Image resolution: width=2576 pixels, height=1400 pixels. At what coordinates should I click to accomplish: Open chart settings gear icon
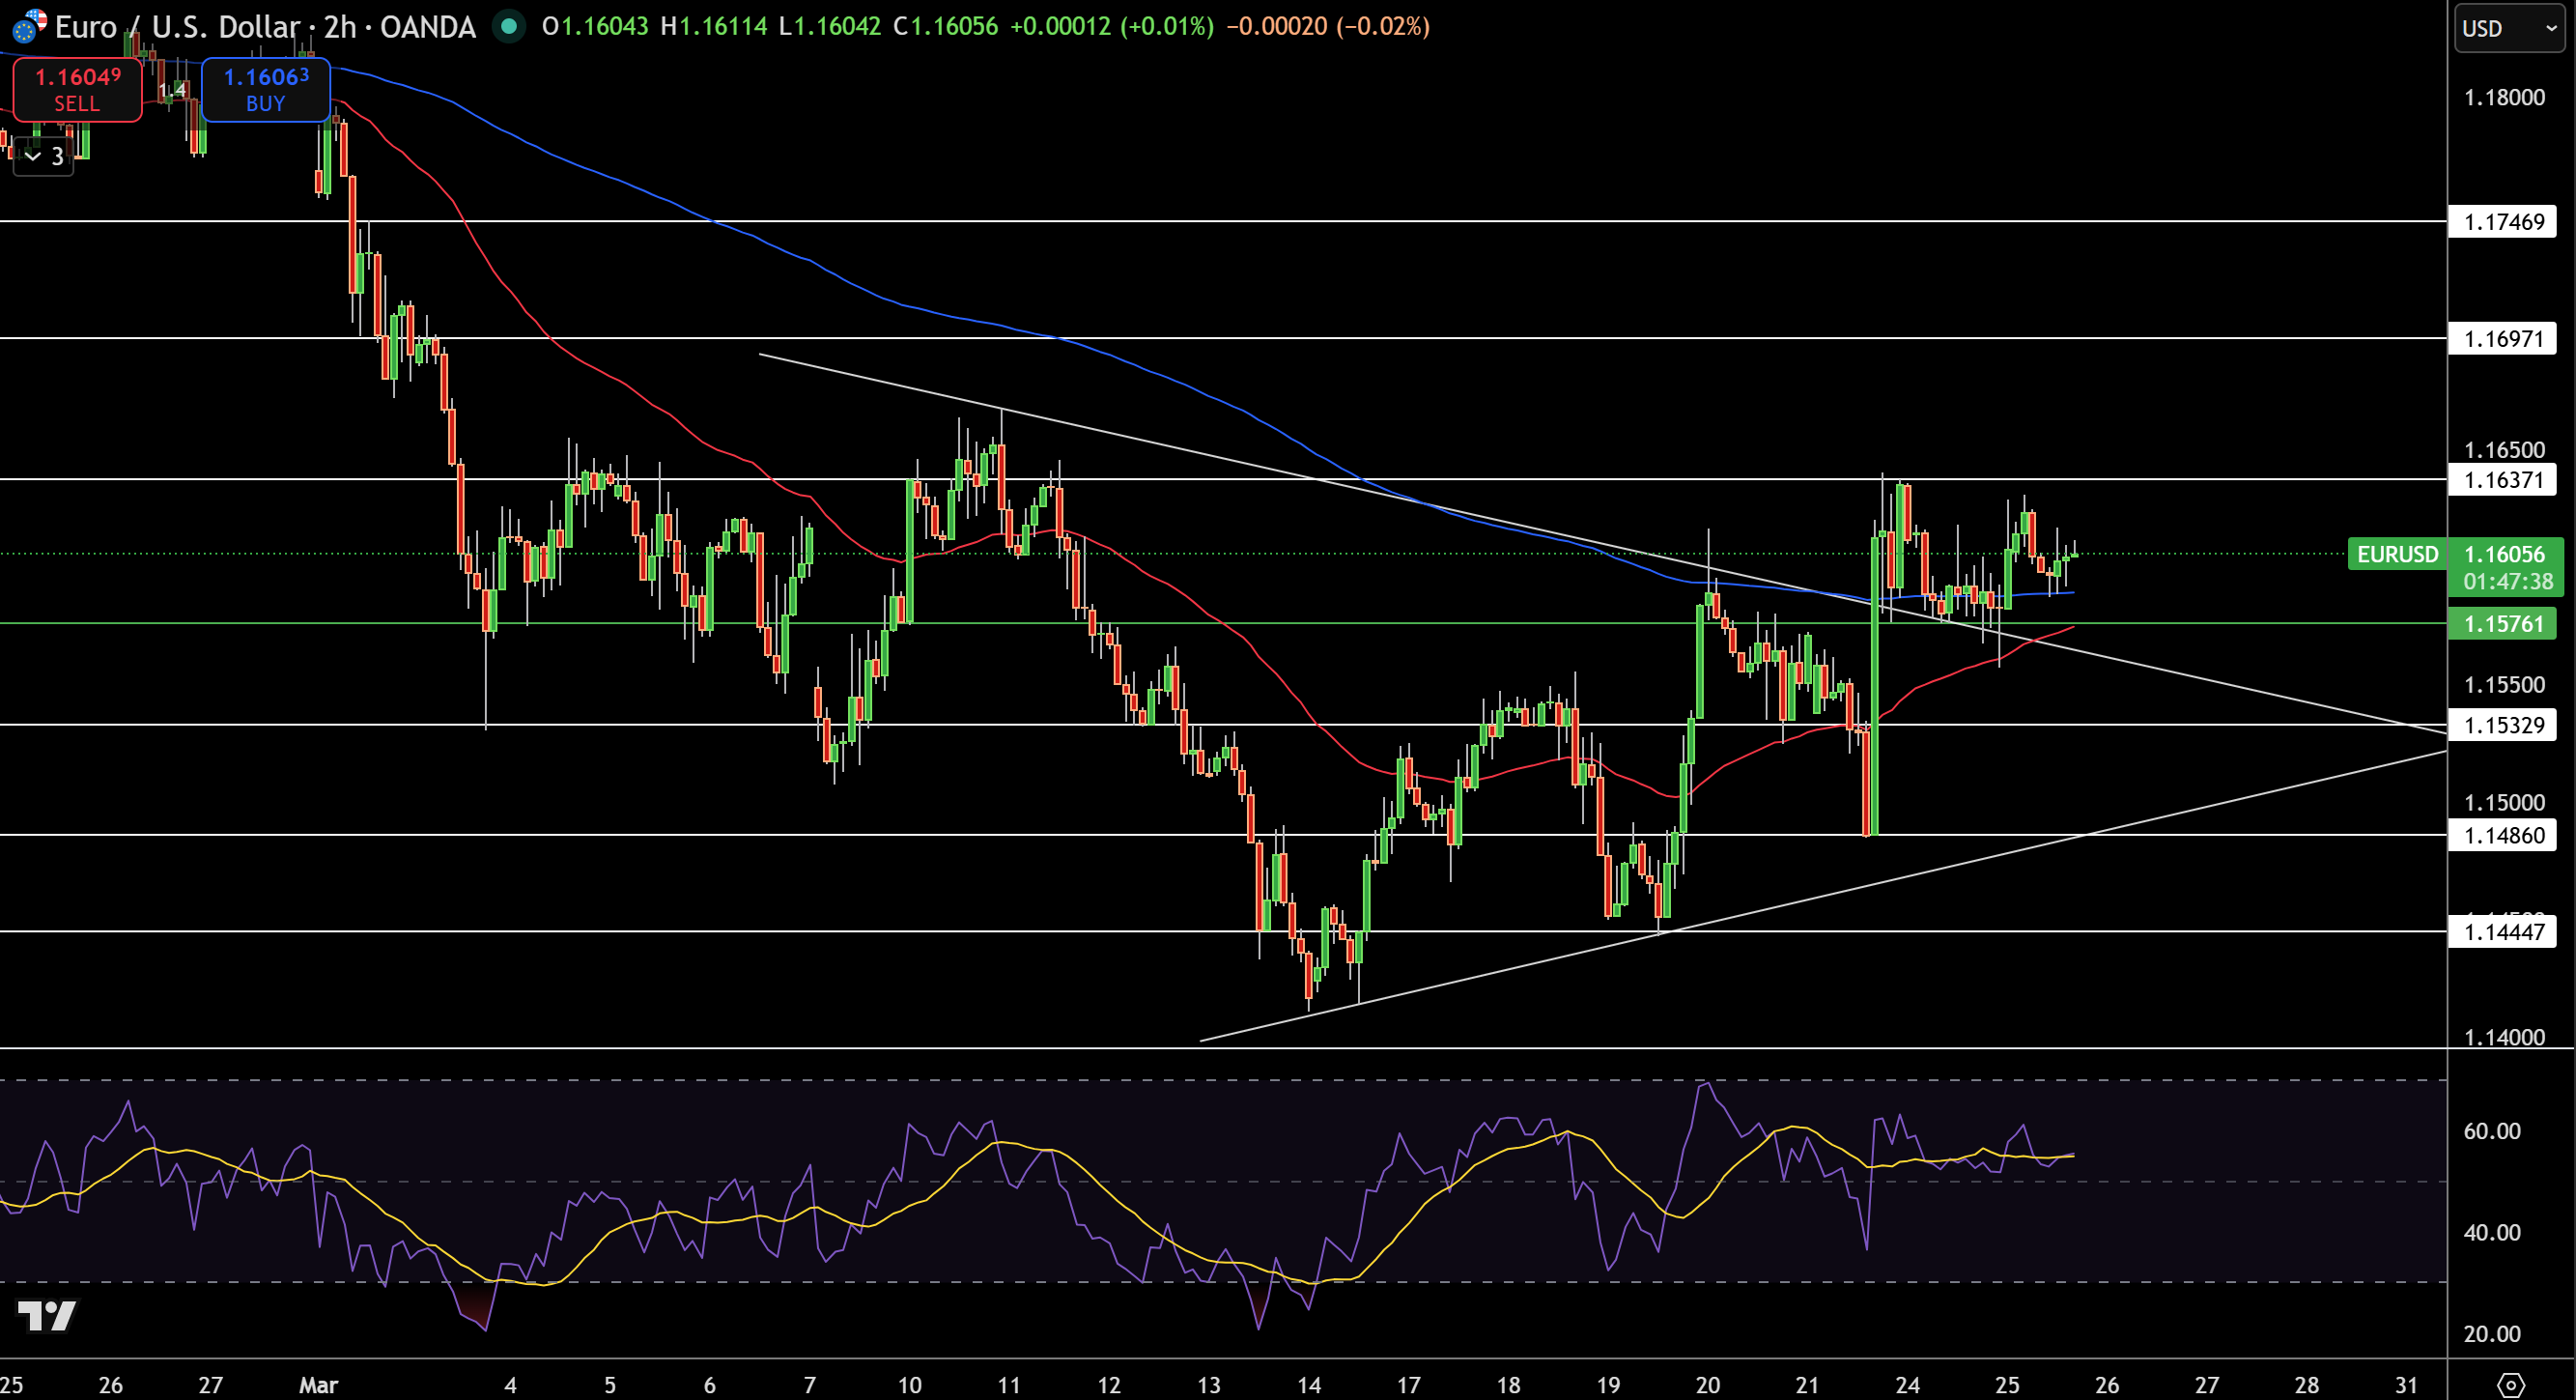click(2511, 1385)
